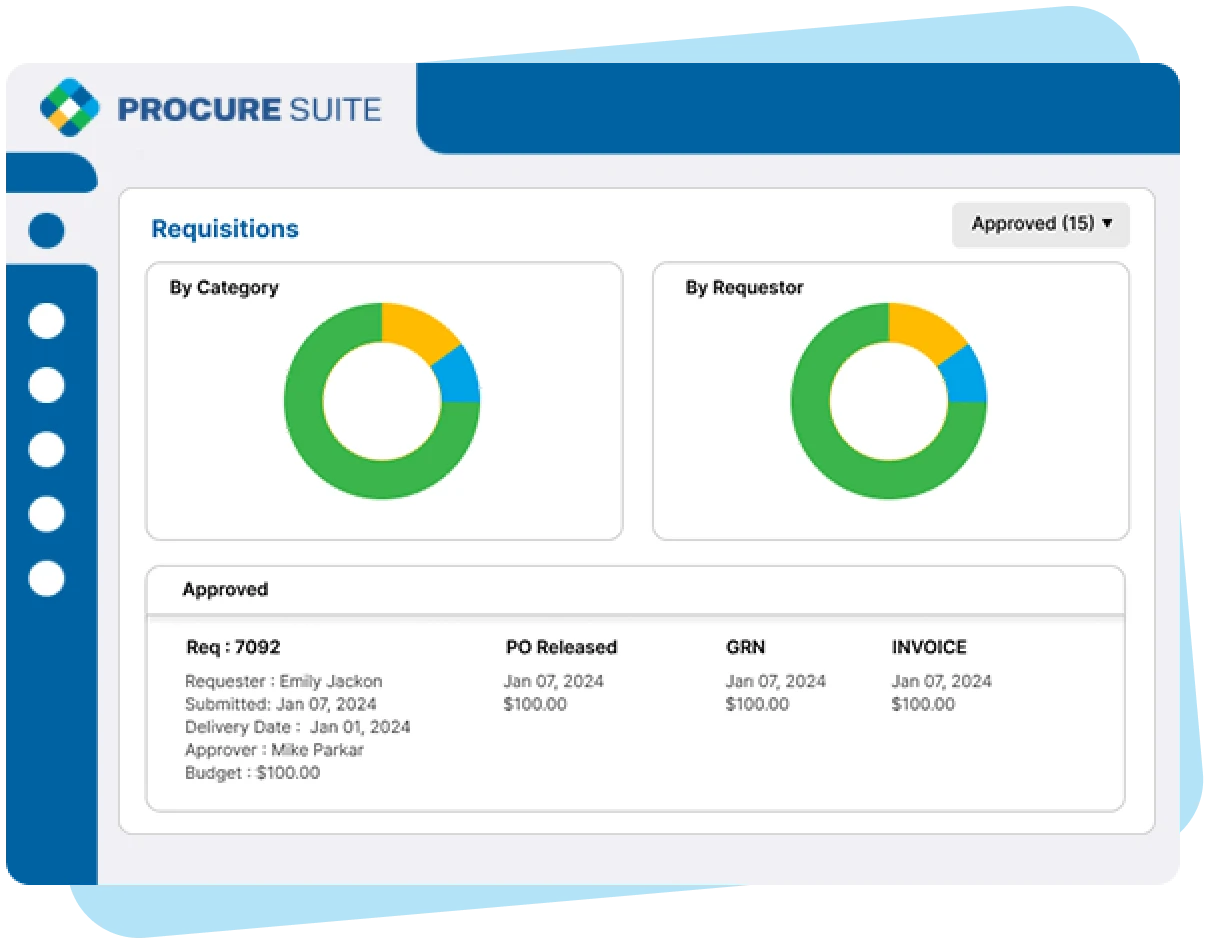Image resolution: width=1210 pixels, height=944 pixels.
Task: Click green segment of By Category donut
Action: (330, 450)
